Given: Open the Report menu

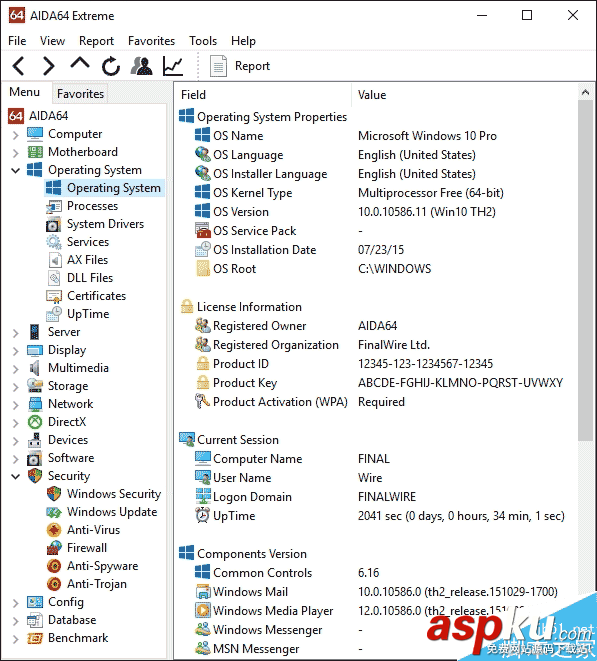Looking at the screenshot, I should (x=96, y=41).
